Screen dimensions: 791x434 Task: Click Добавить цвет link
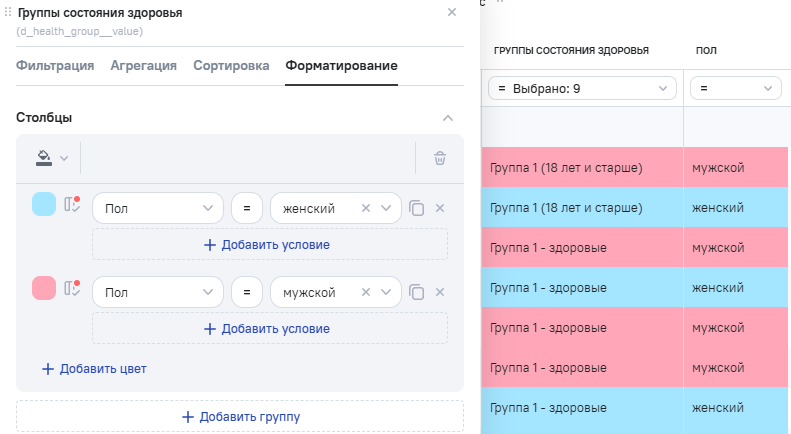94,369
